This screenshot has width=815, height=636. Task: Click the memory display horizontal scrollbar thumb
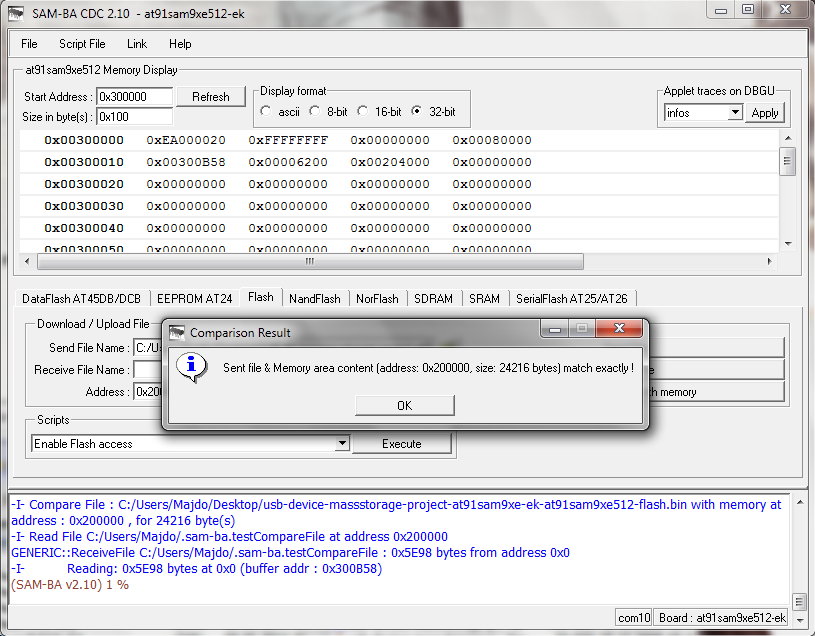[310, 261]
